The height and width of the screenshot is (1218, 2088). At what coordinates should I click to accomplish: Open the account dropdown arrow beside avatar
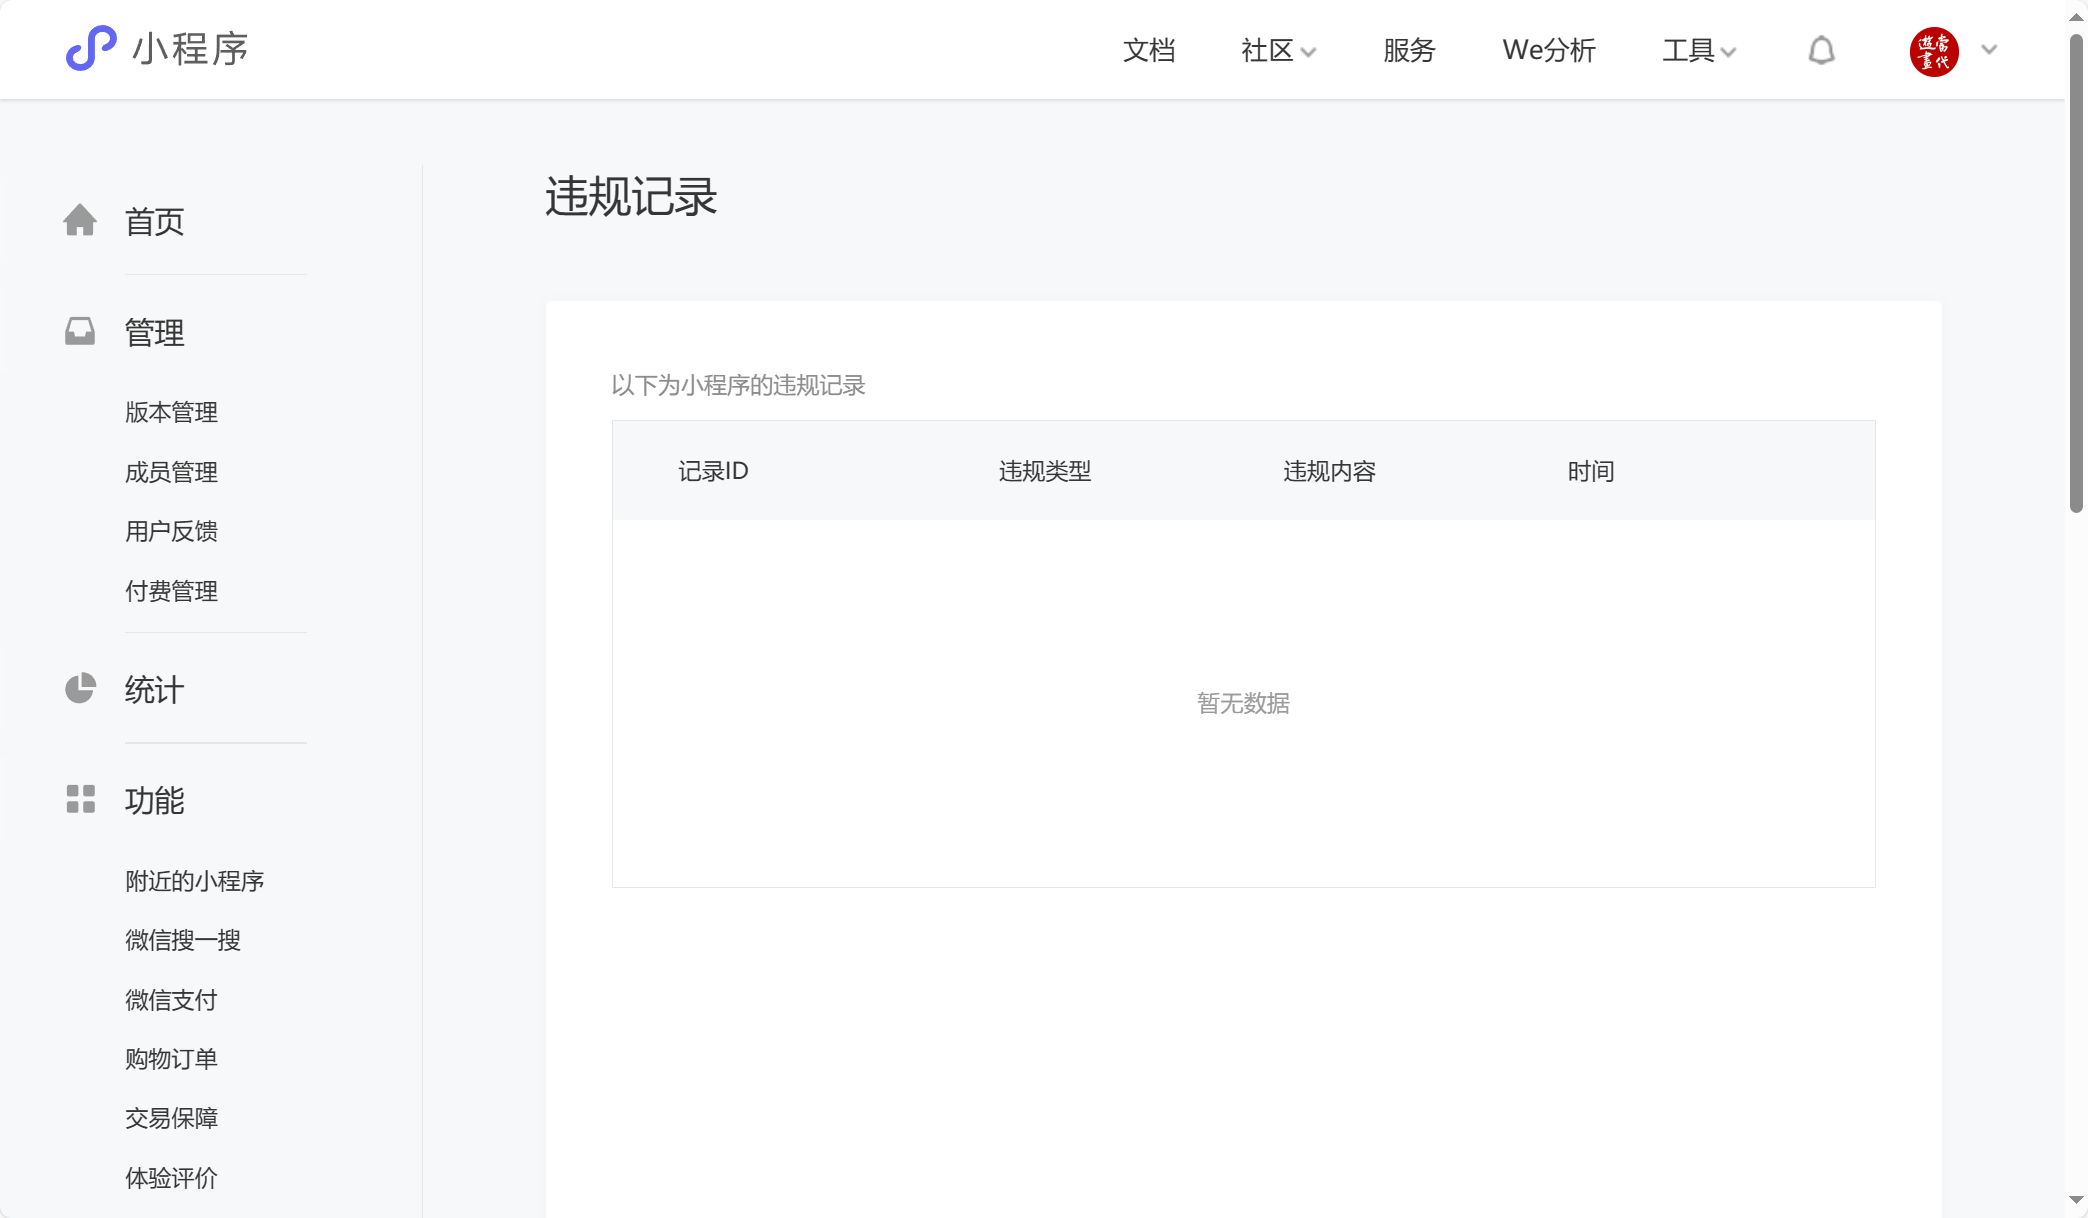1989,50
